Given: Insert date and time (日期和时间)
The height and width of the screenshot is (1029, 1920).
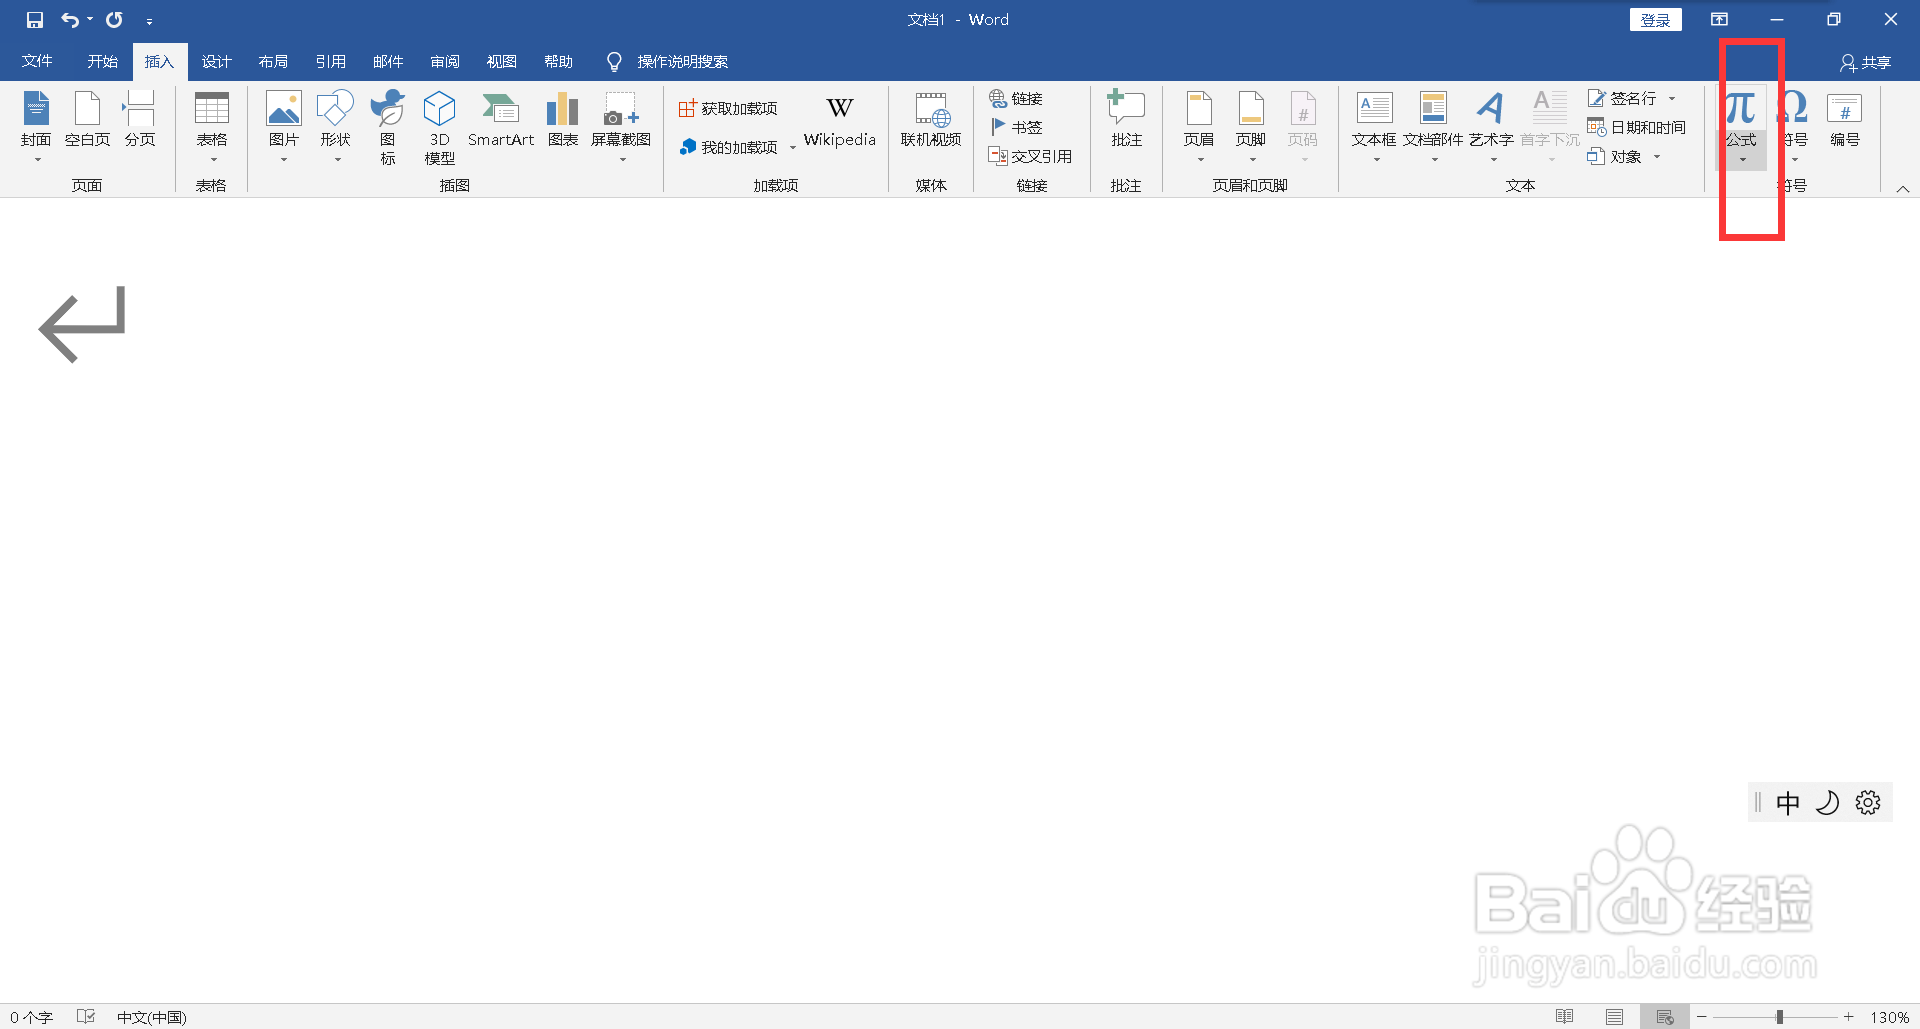Looking at the screenshot, I should [x=1636, y=127].
